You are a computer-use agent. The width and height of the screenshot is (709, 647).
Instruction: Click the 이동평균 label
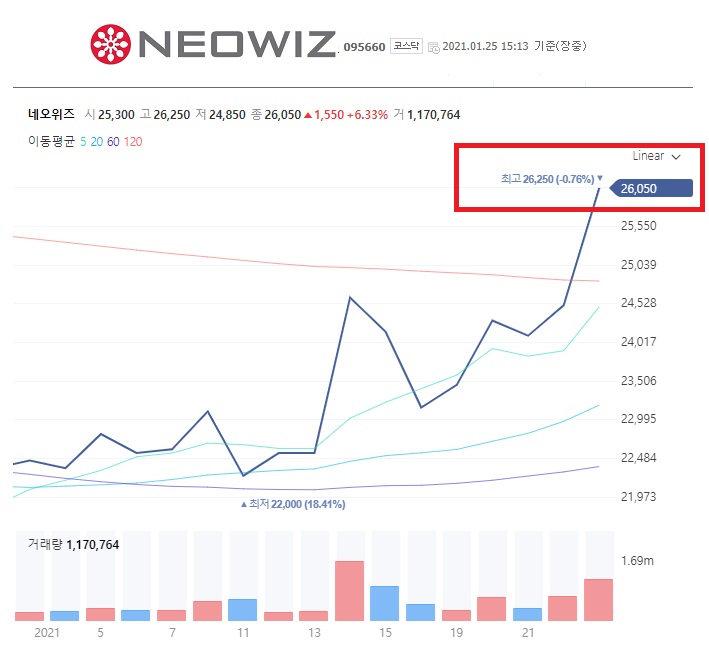[51, 142]
